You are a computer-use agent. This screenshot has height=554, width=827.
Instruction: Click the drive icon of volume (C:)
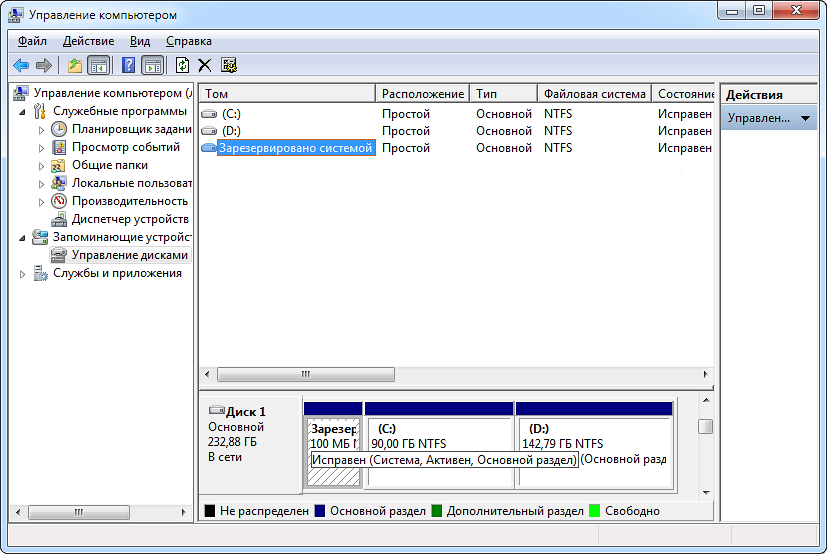(x=209, y=114)
